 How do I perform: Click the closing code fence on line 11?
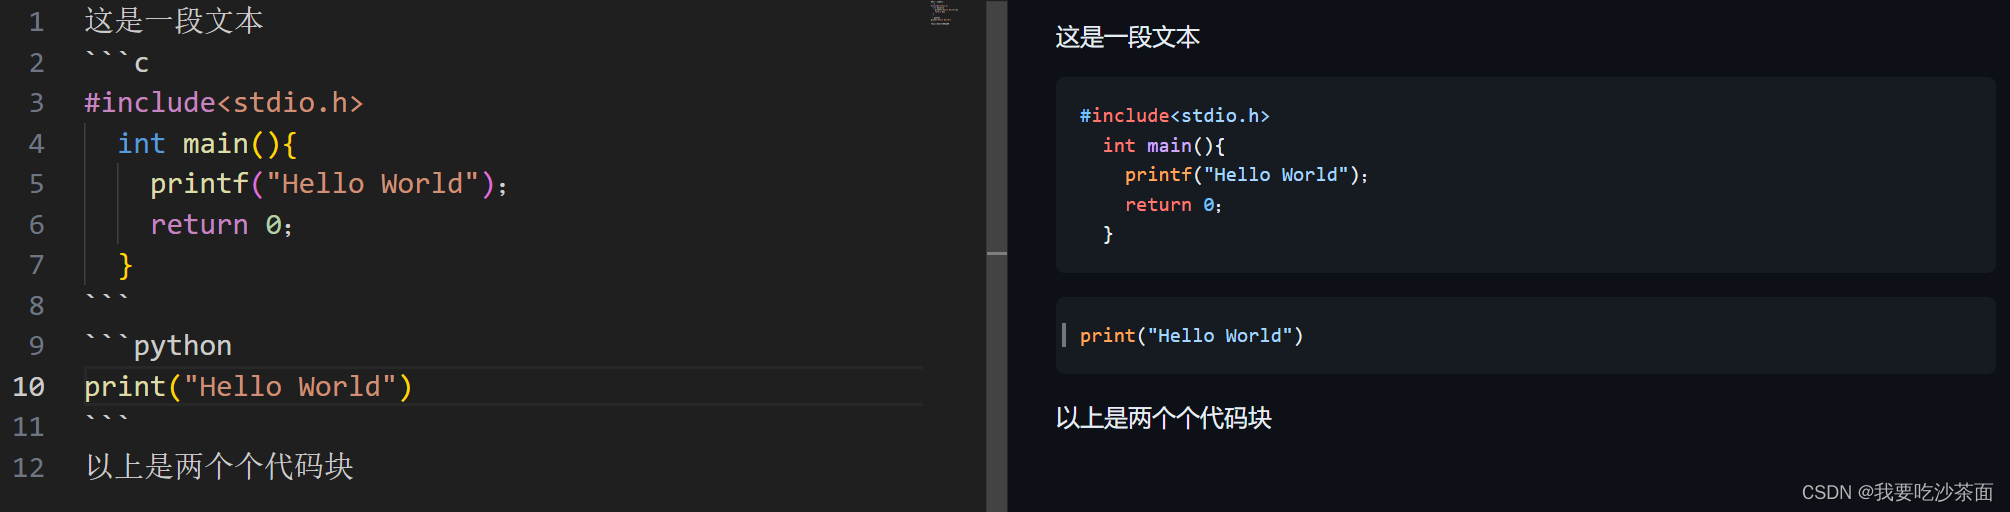coord(107,420)
